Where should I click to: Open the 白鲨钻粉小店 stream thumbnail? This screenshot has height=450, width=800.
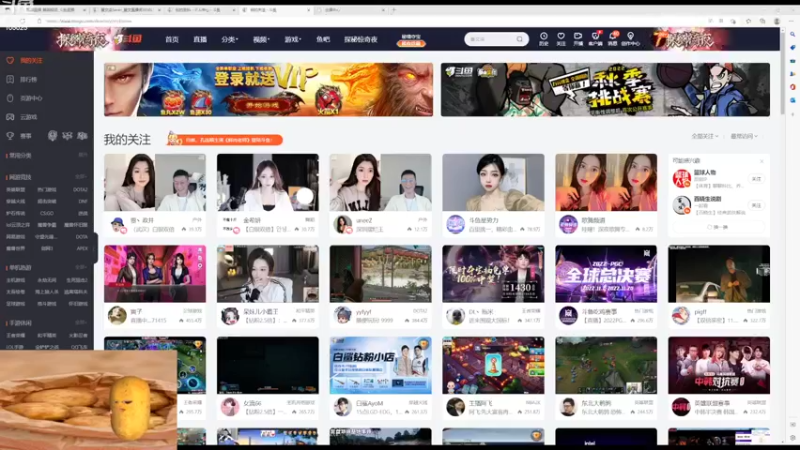coord(381,365)
